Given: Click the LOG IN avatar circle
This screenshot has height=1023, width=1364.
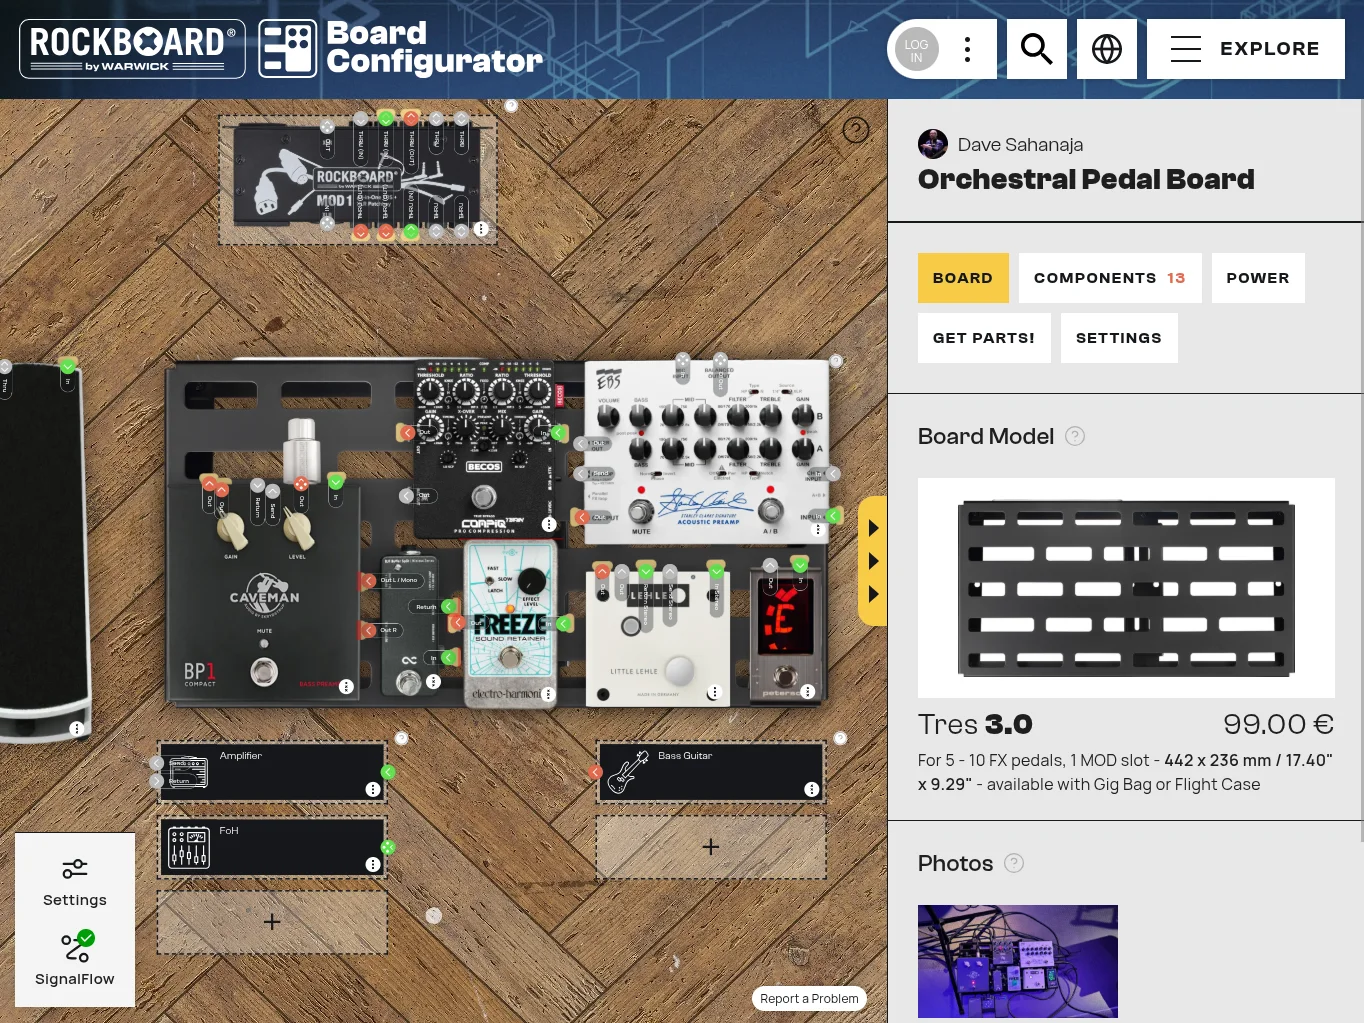Looking at the screenshot, I should pyautogui.click(x=916, y=49).
